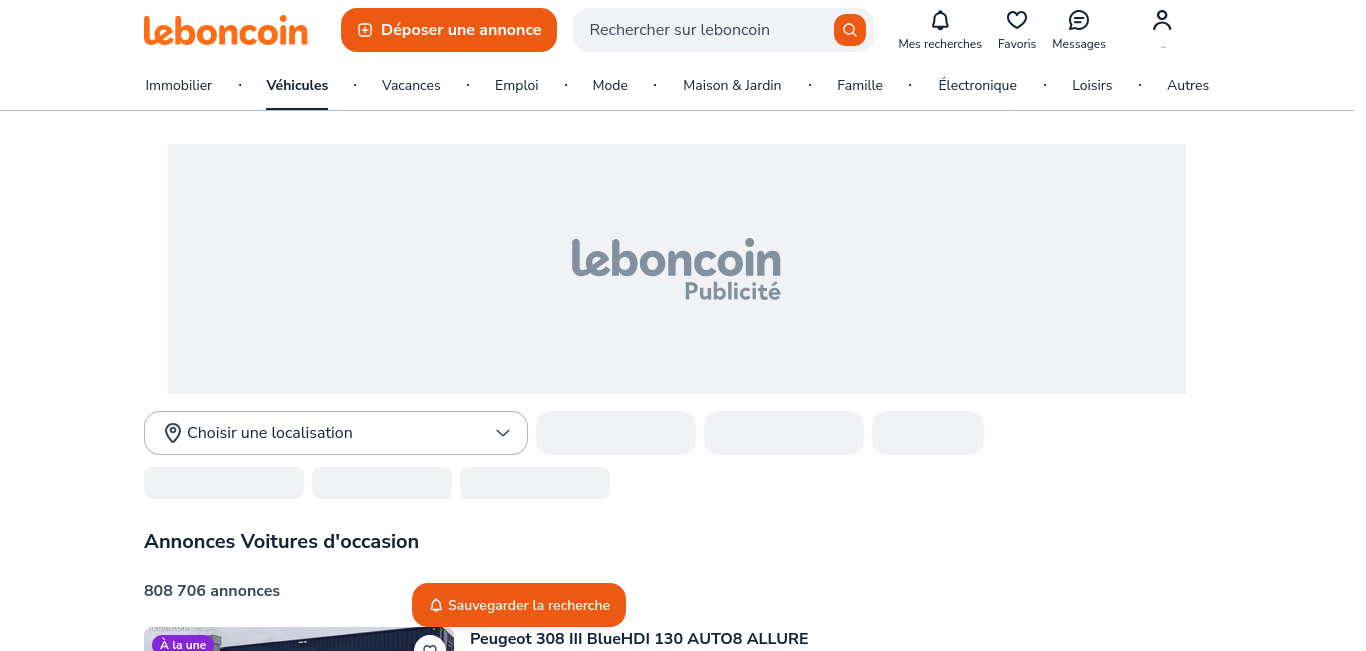Expand the Choisir une localisation dropdown
This screenshot has height=651, width=1366.
coord(335,433)
